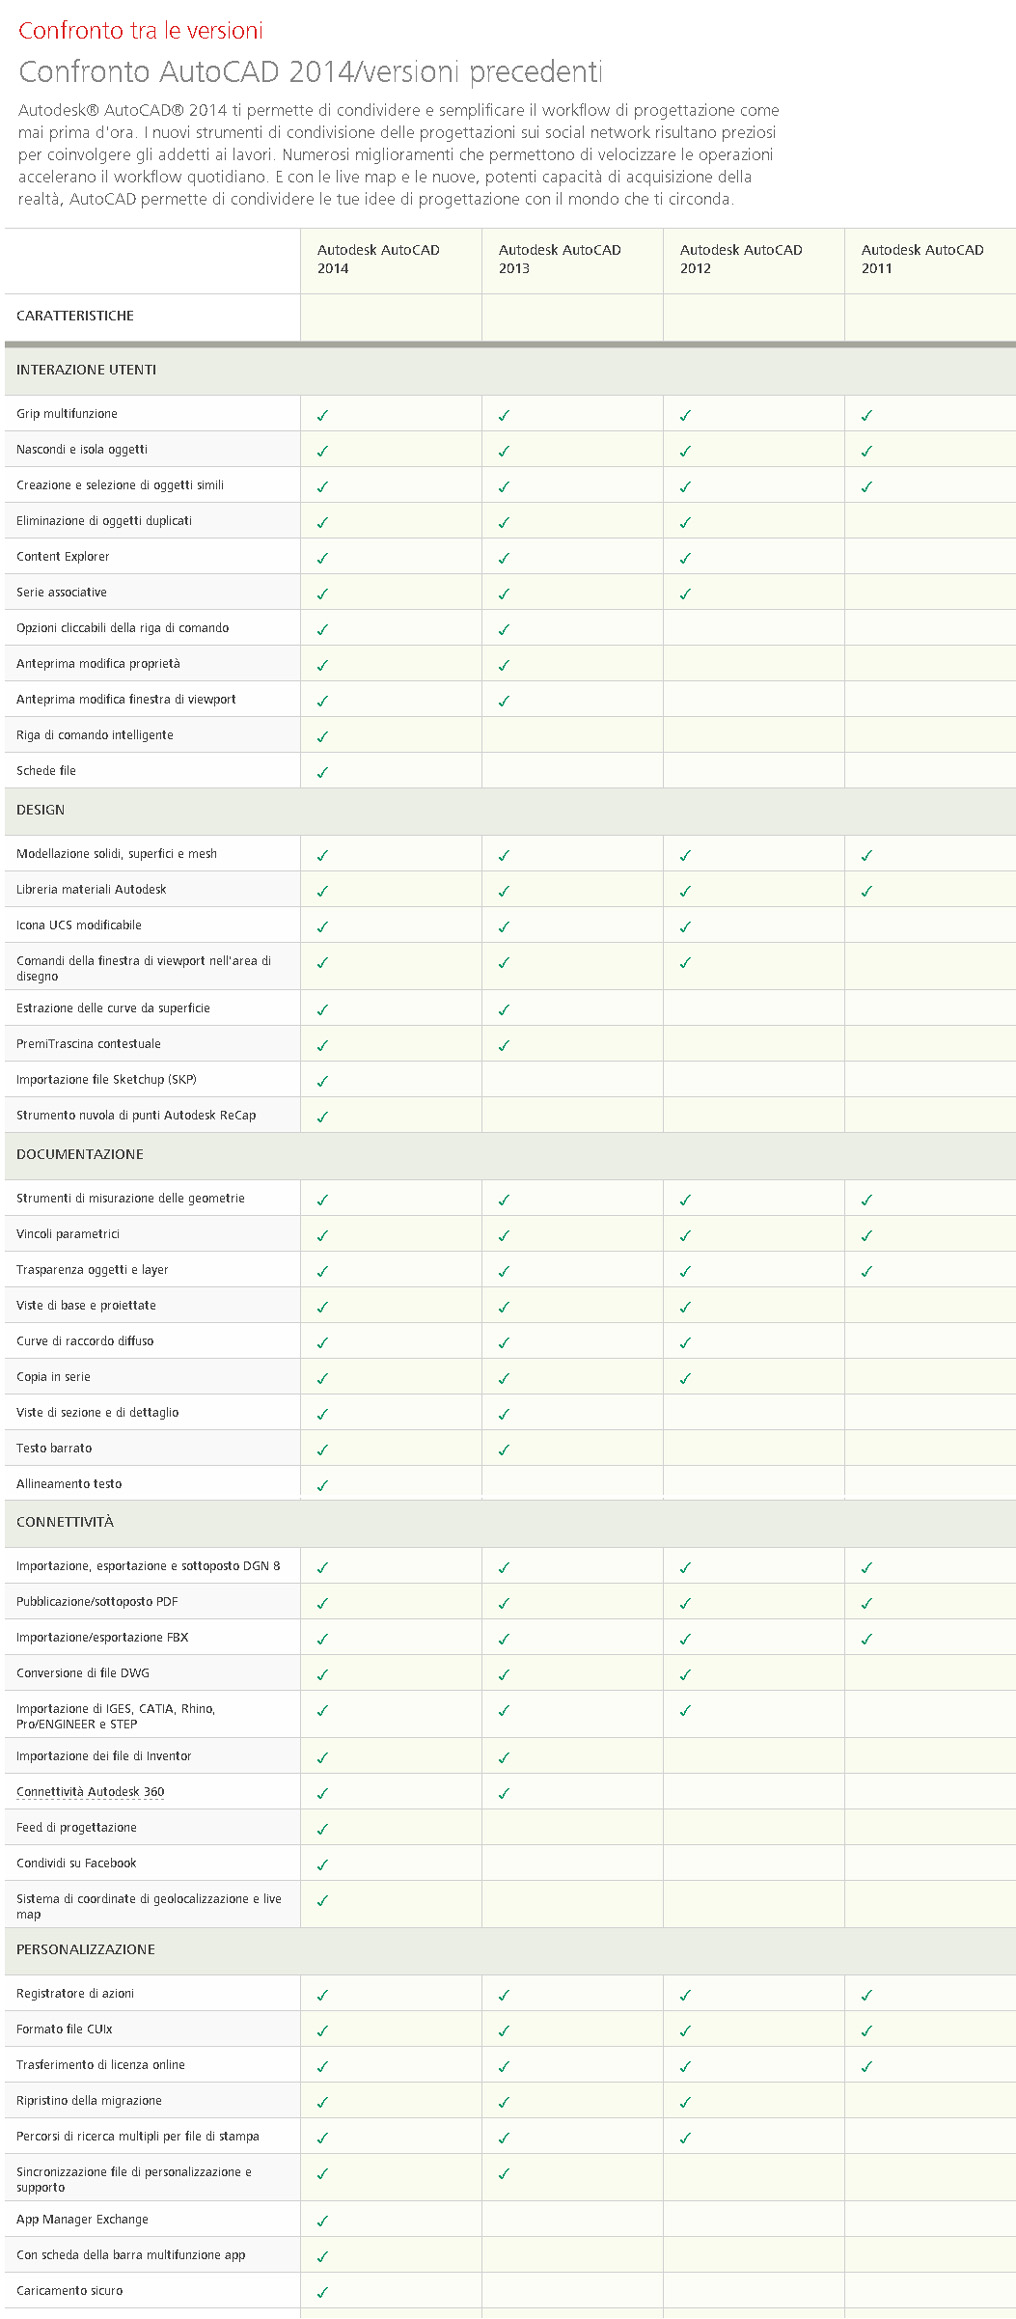The width and height of the screenshot is (1016, 2319).
Task: Click AutoCAD 2011 checkmark for Formato file CUIx
Action: click(x=866, y=2030)
